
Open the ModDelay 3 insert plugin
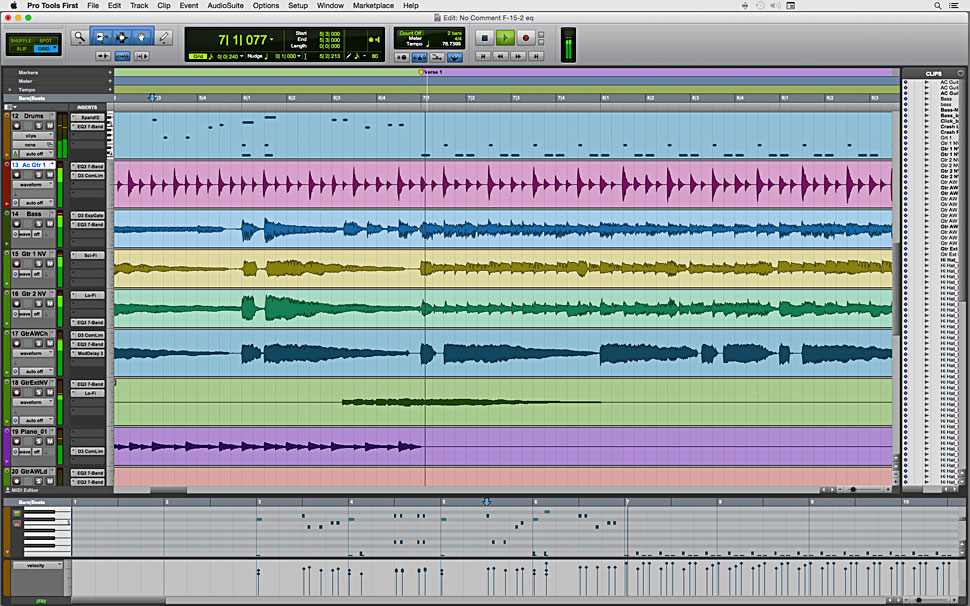click(90, 353)
